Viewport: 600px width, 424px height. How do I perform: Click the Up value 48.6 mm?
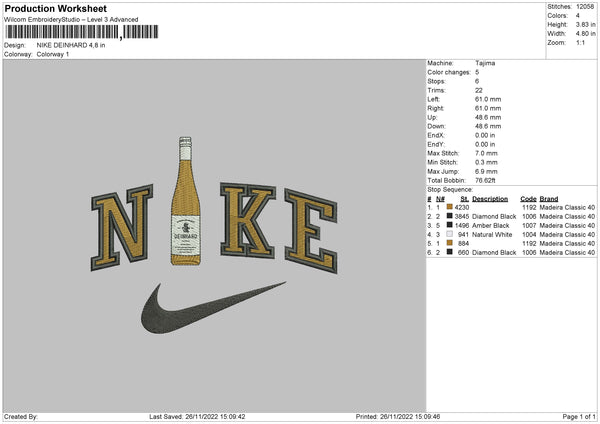pyautogui.click(x=488, y=117)
